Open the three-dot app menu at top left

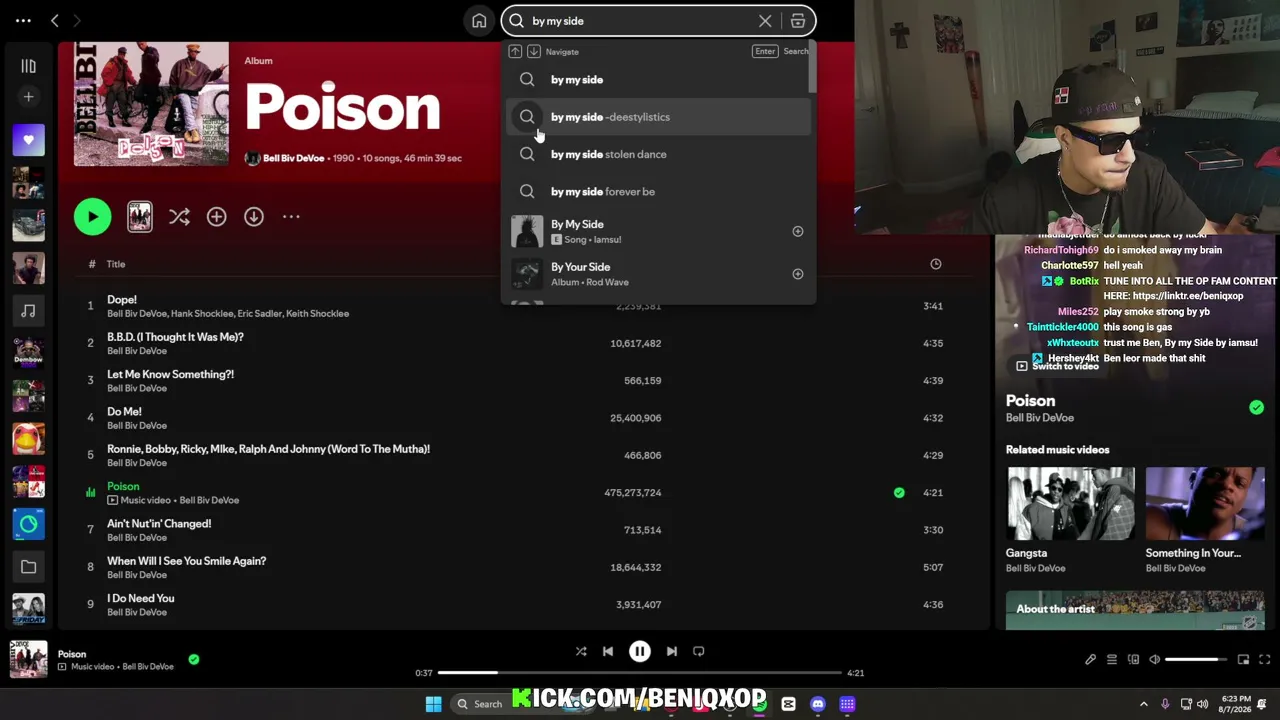coord(23,20)
